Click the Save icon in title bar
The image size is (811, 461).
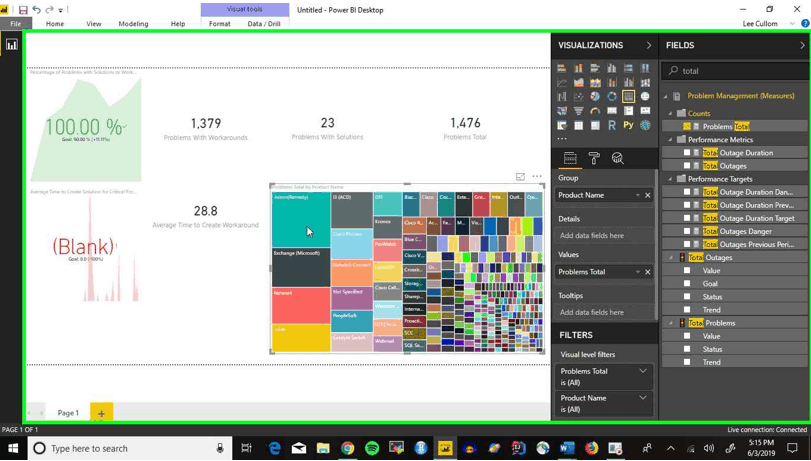click(x=23, y=10)
